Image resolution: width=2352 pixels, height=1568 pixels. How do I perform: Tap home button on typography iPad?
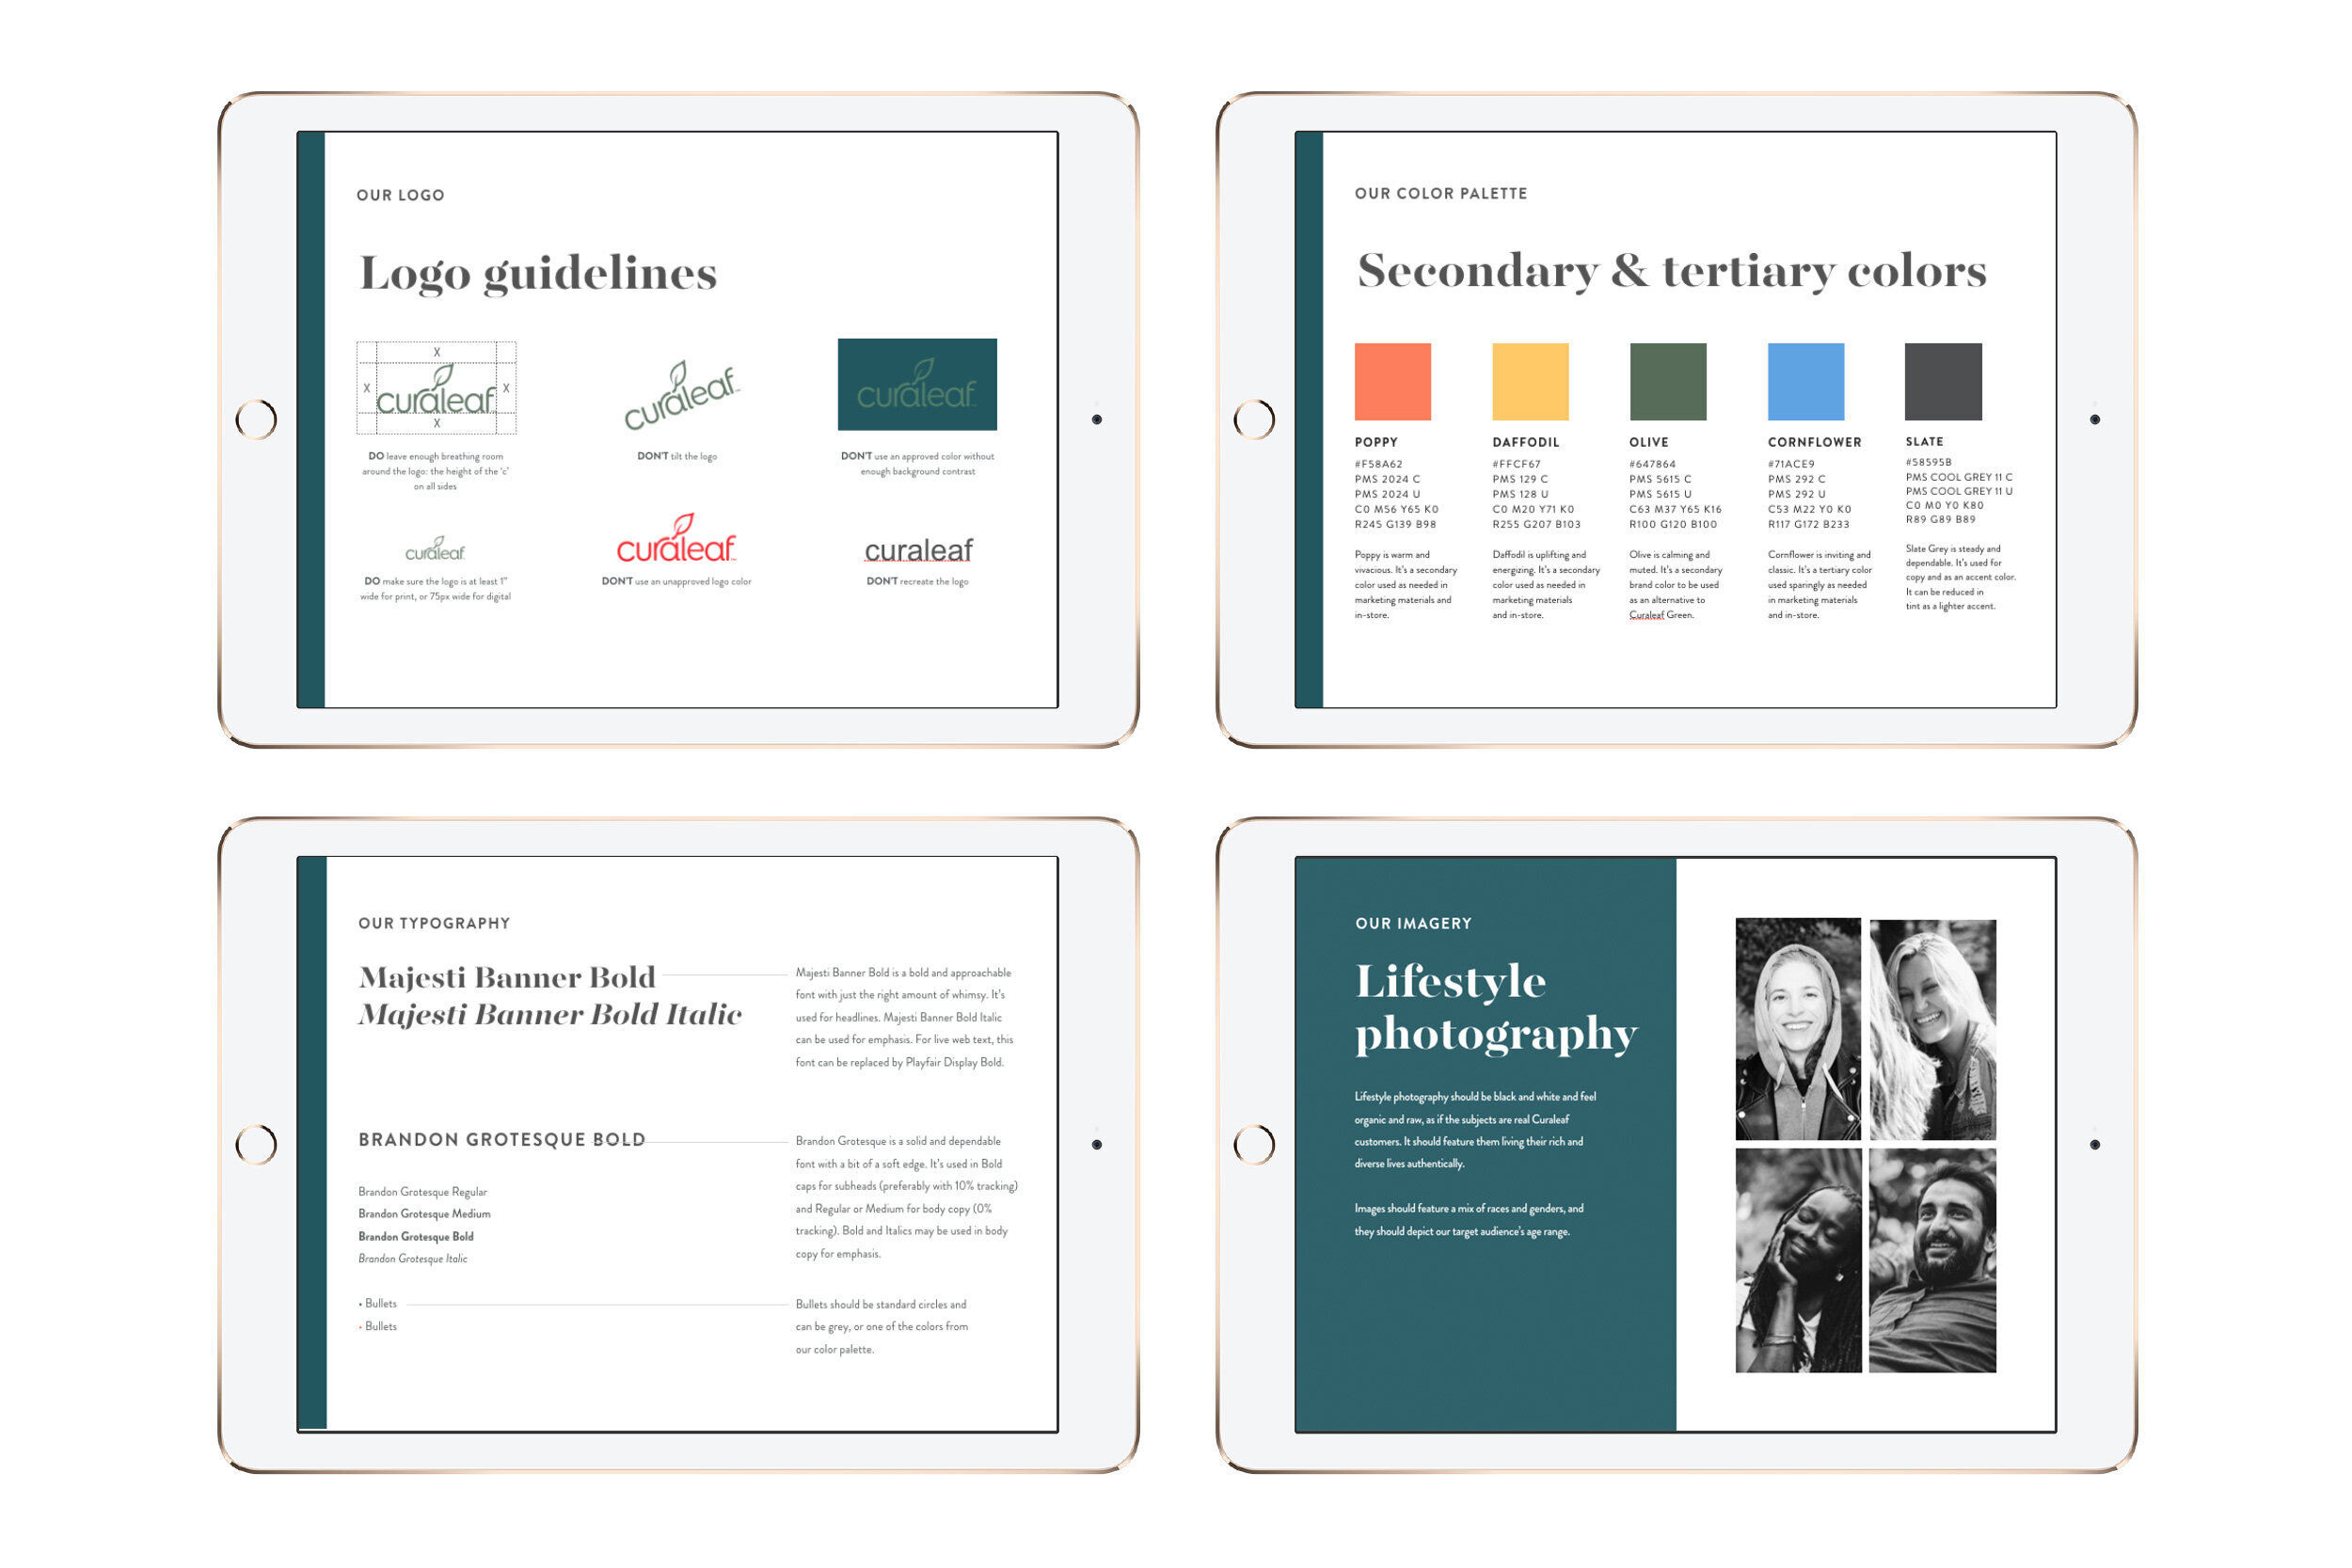256,1144
